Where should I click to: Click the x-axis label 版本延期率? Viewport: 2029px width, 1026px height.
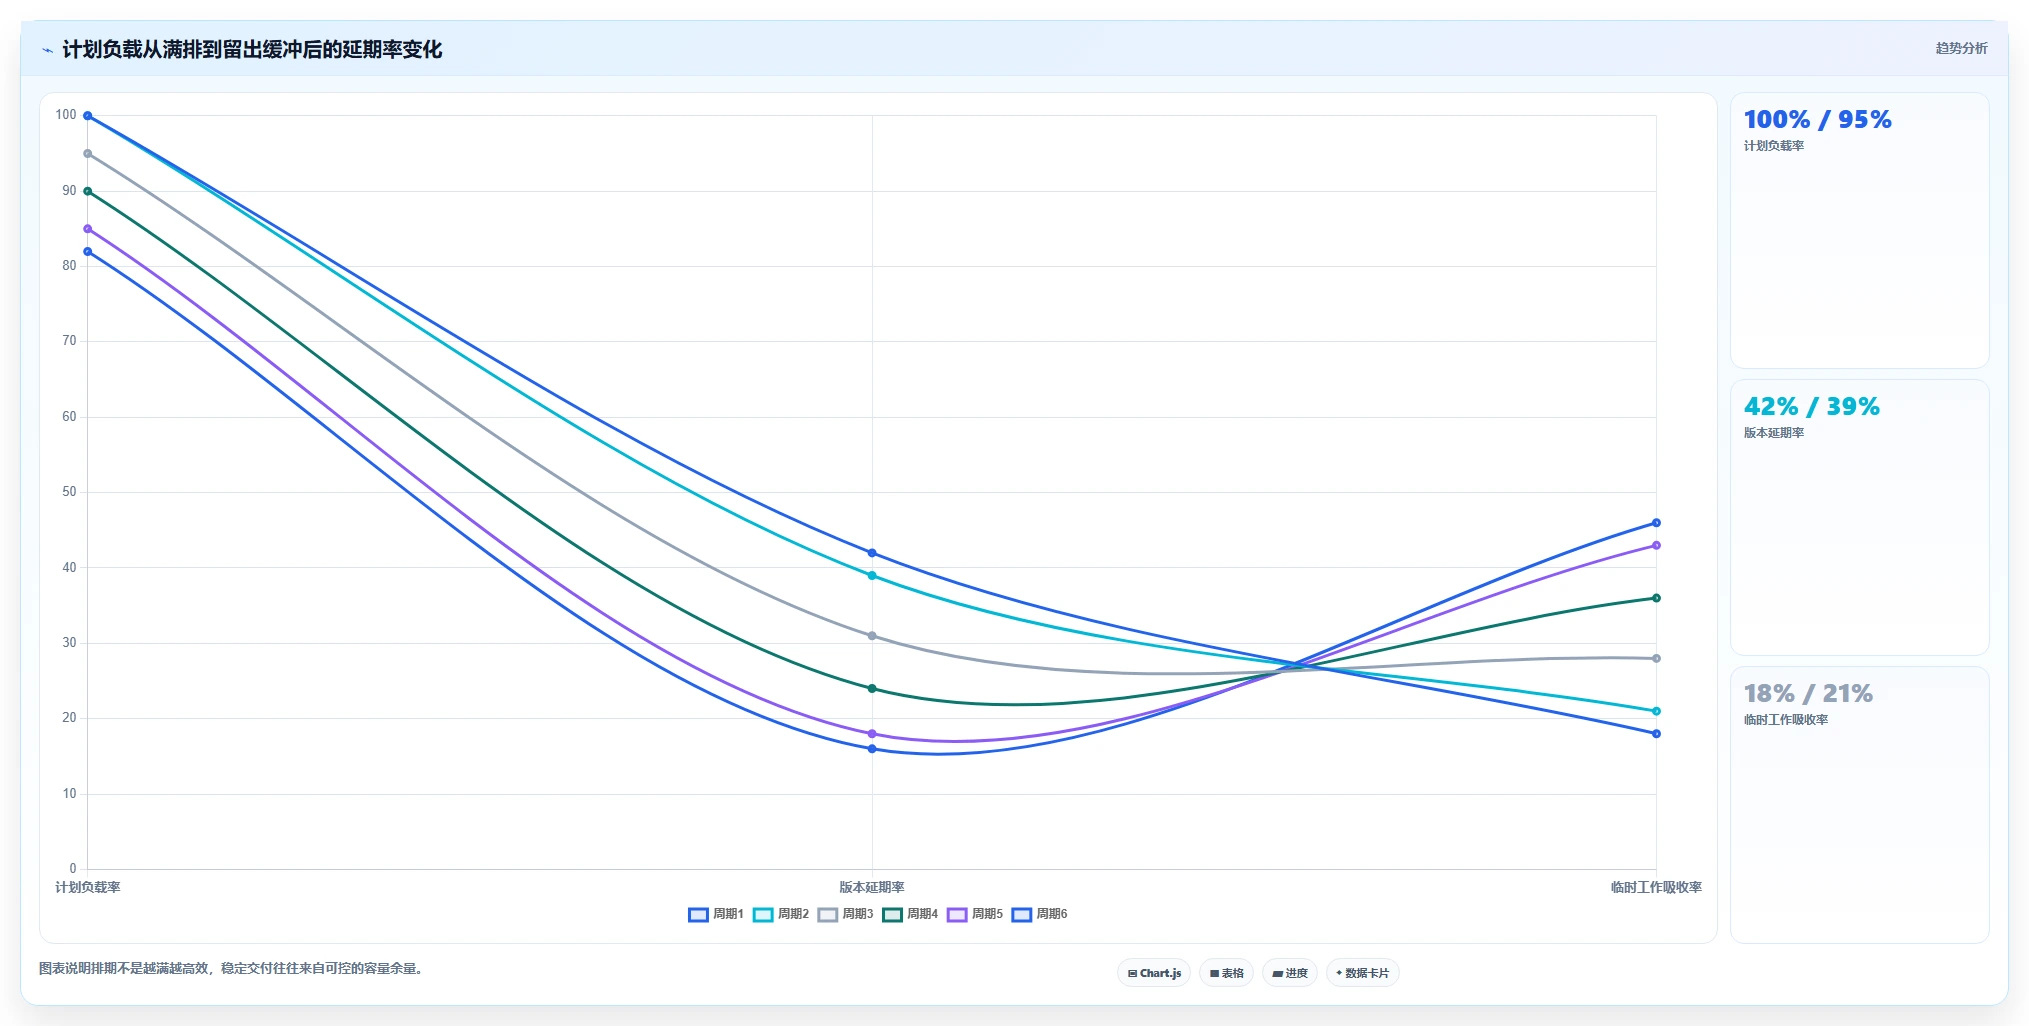pos(872,887)
